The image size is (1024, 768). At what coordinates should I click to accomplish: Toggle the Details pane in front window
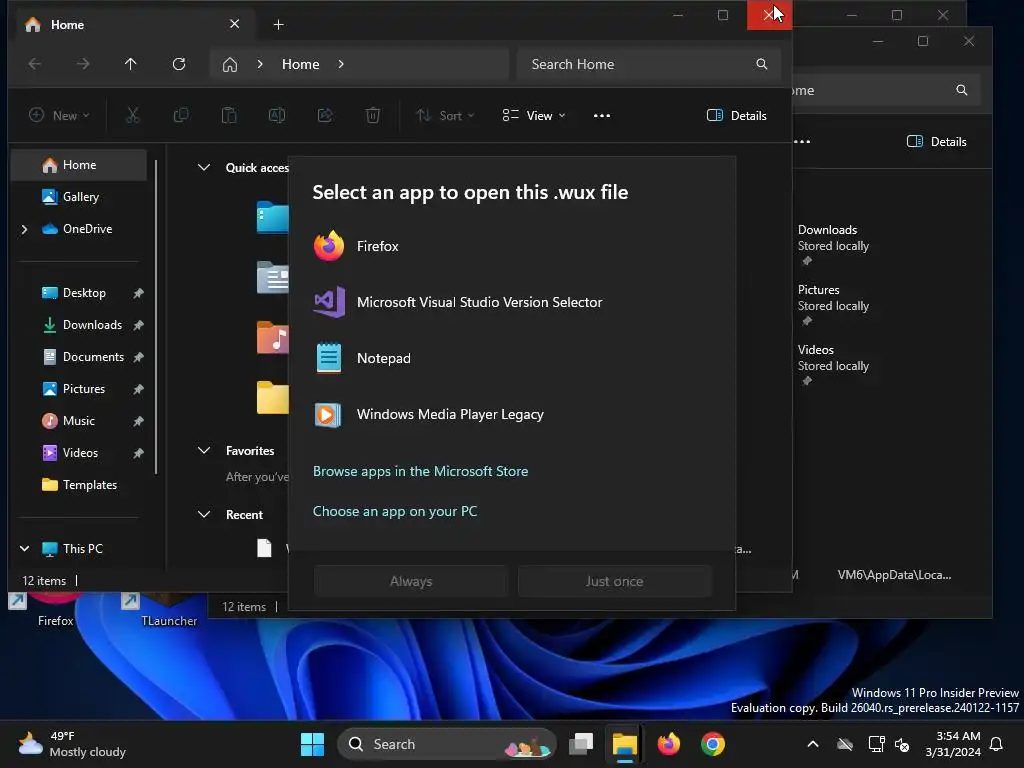(737, 116)
